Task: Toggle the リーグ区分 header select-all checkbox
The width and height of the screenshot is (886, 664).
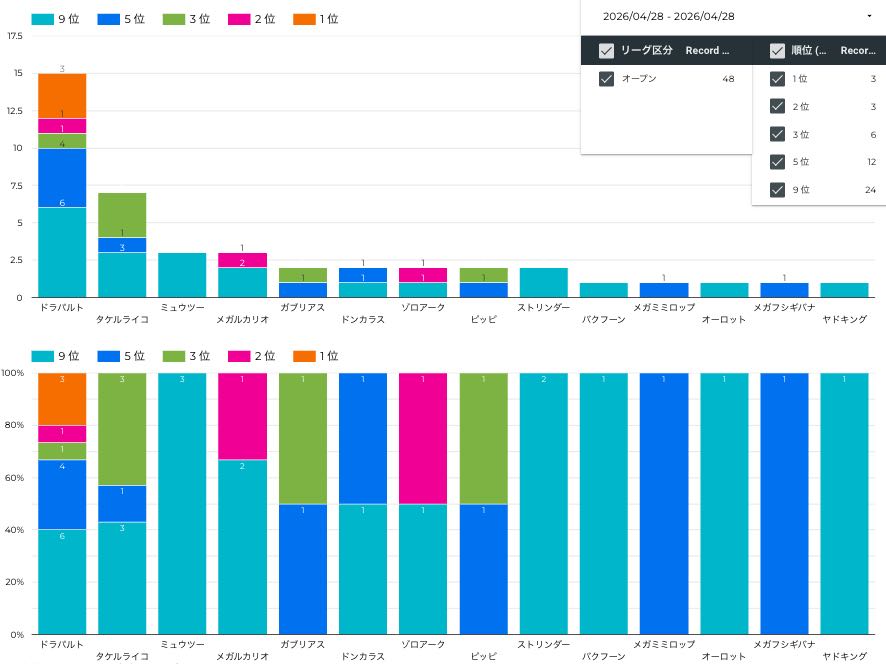Action: [606, 51]
